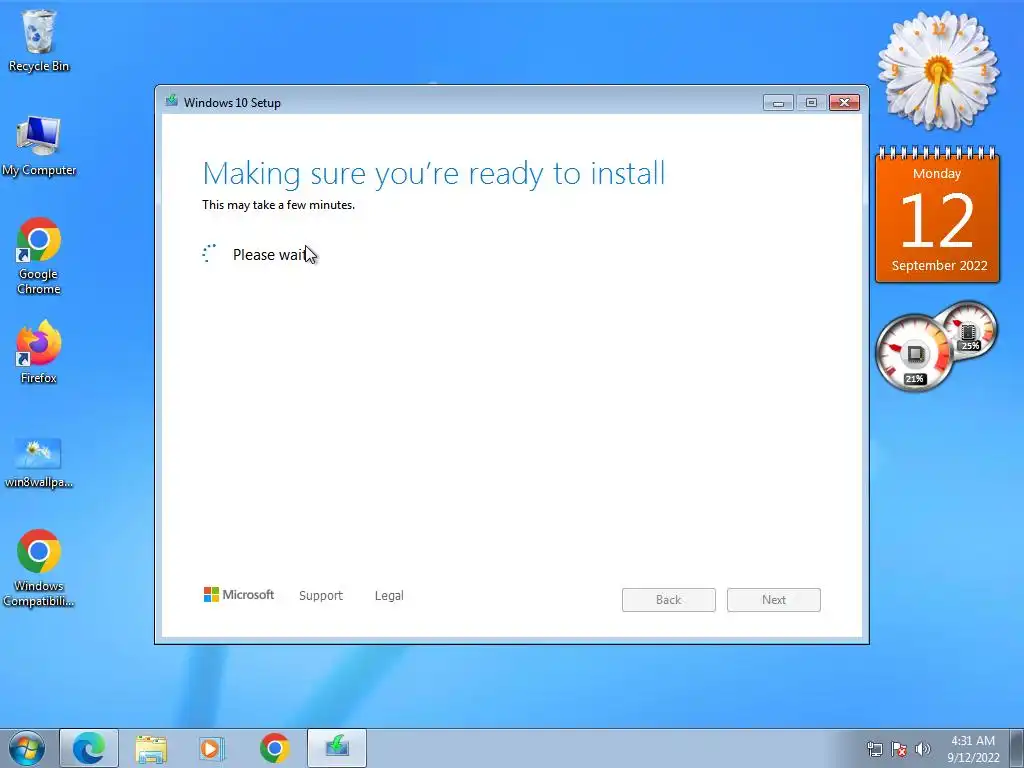Screen dimensions: 1024x768
Task: Click the Back button
Action: (669, 600)
